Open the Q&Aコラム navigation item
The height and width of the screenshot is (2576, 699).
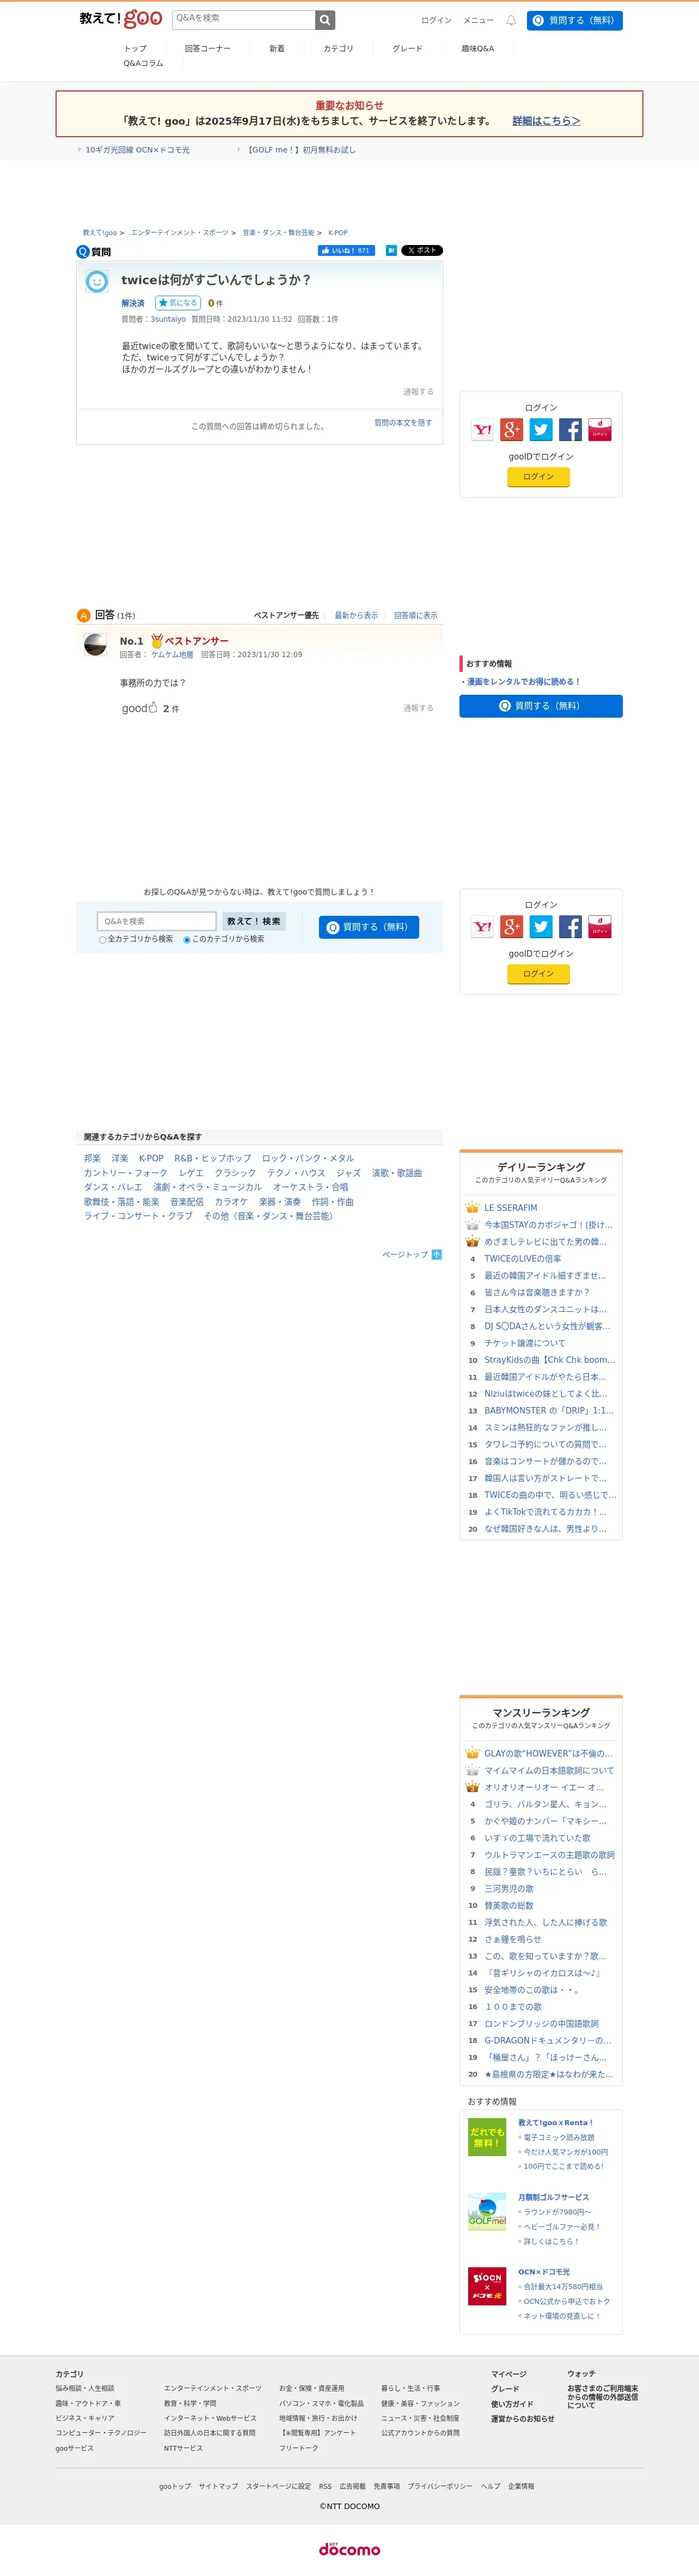[x=143, y=63]
